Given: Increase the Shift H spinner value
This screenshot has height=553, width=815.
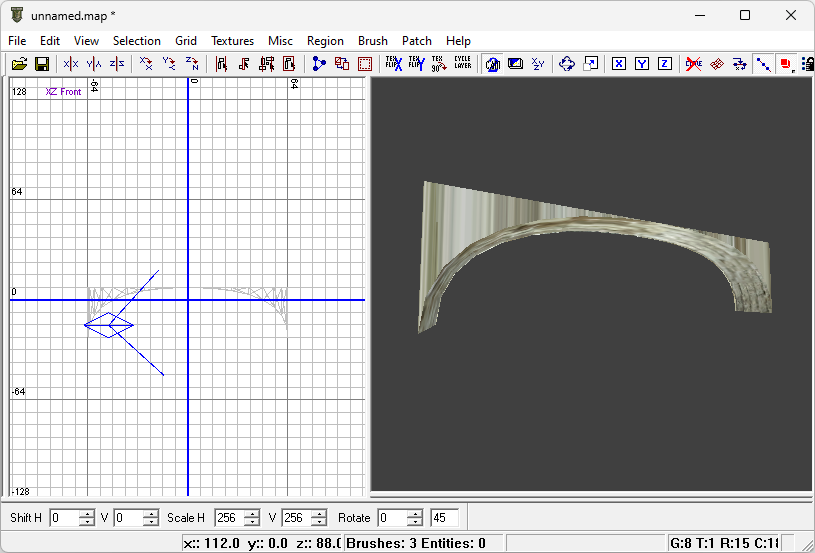Looking at the screenshot, I should click(89, 514).
